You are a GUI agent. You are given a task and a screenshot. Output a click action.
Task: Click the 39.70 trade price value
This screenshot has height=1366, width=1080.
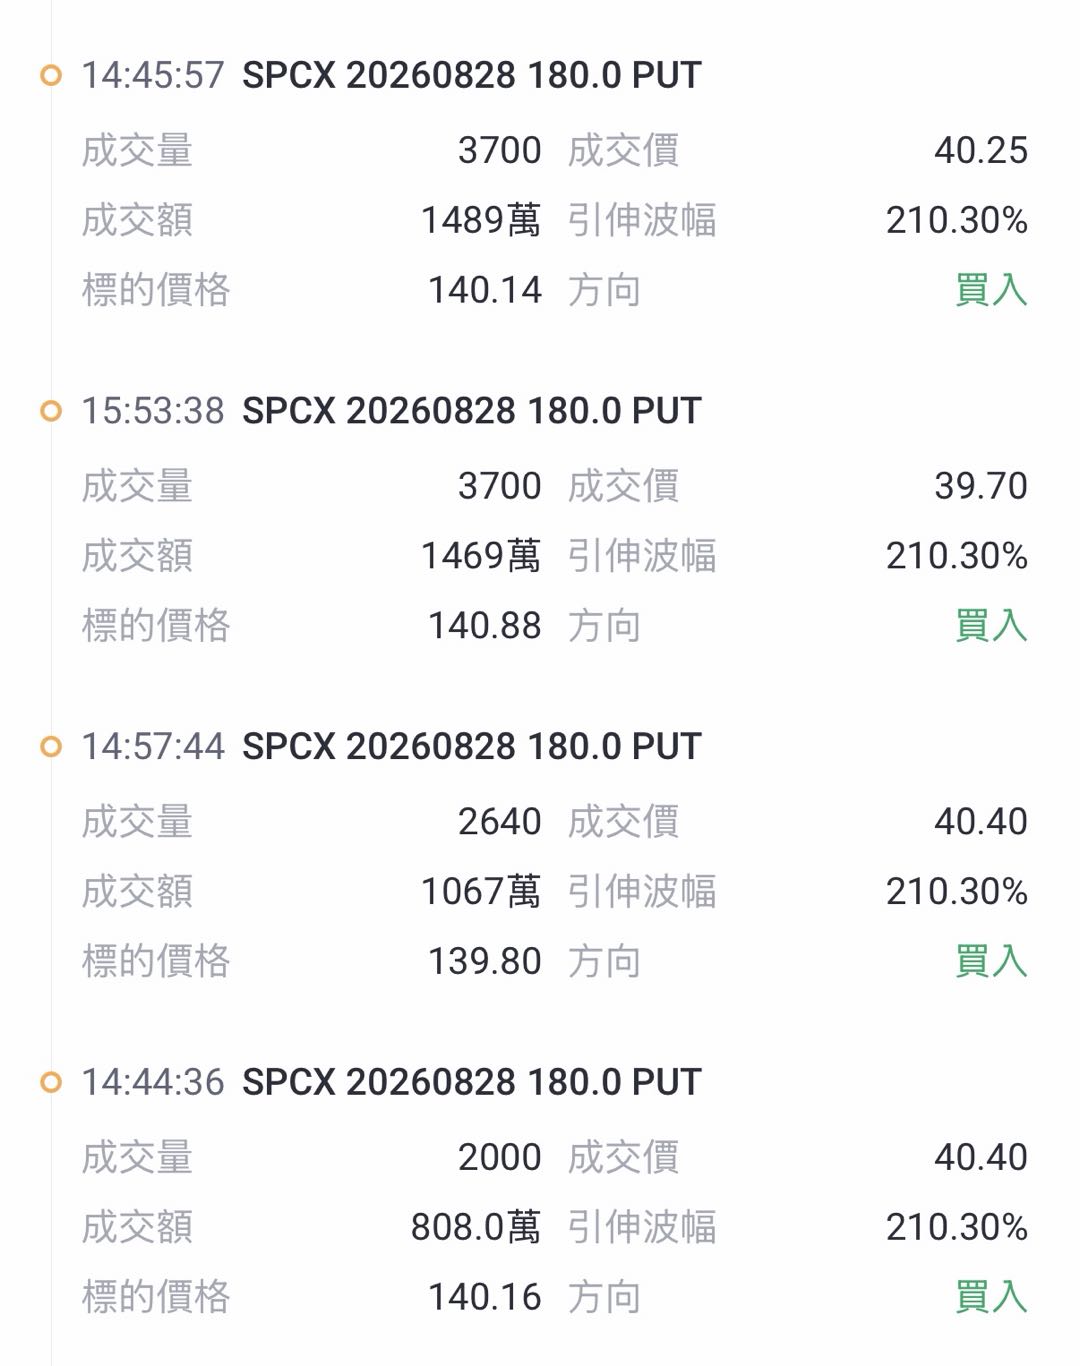pos(981,486)
